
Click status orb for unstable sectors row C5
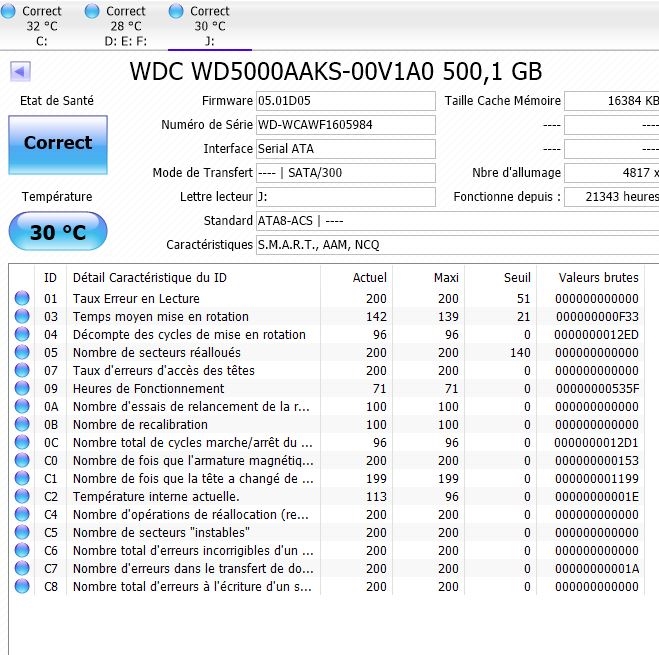tap(22, 533)
